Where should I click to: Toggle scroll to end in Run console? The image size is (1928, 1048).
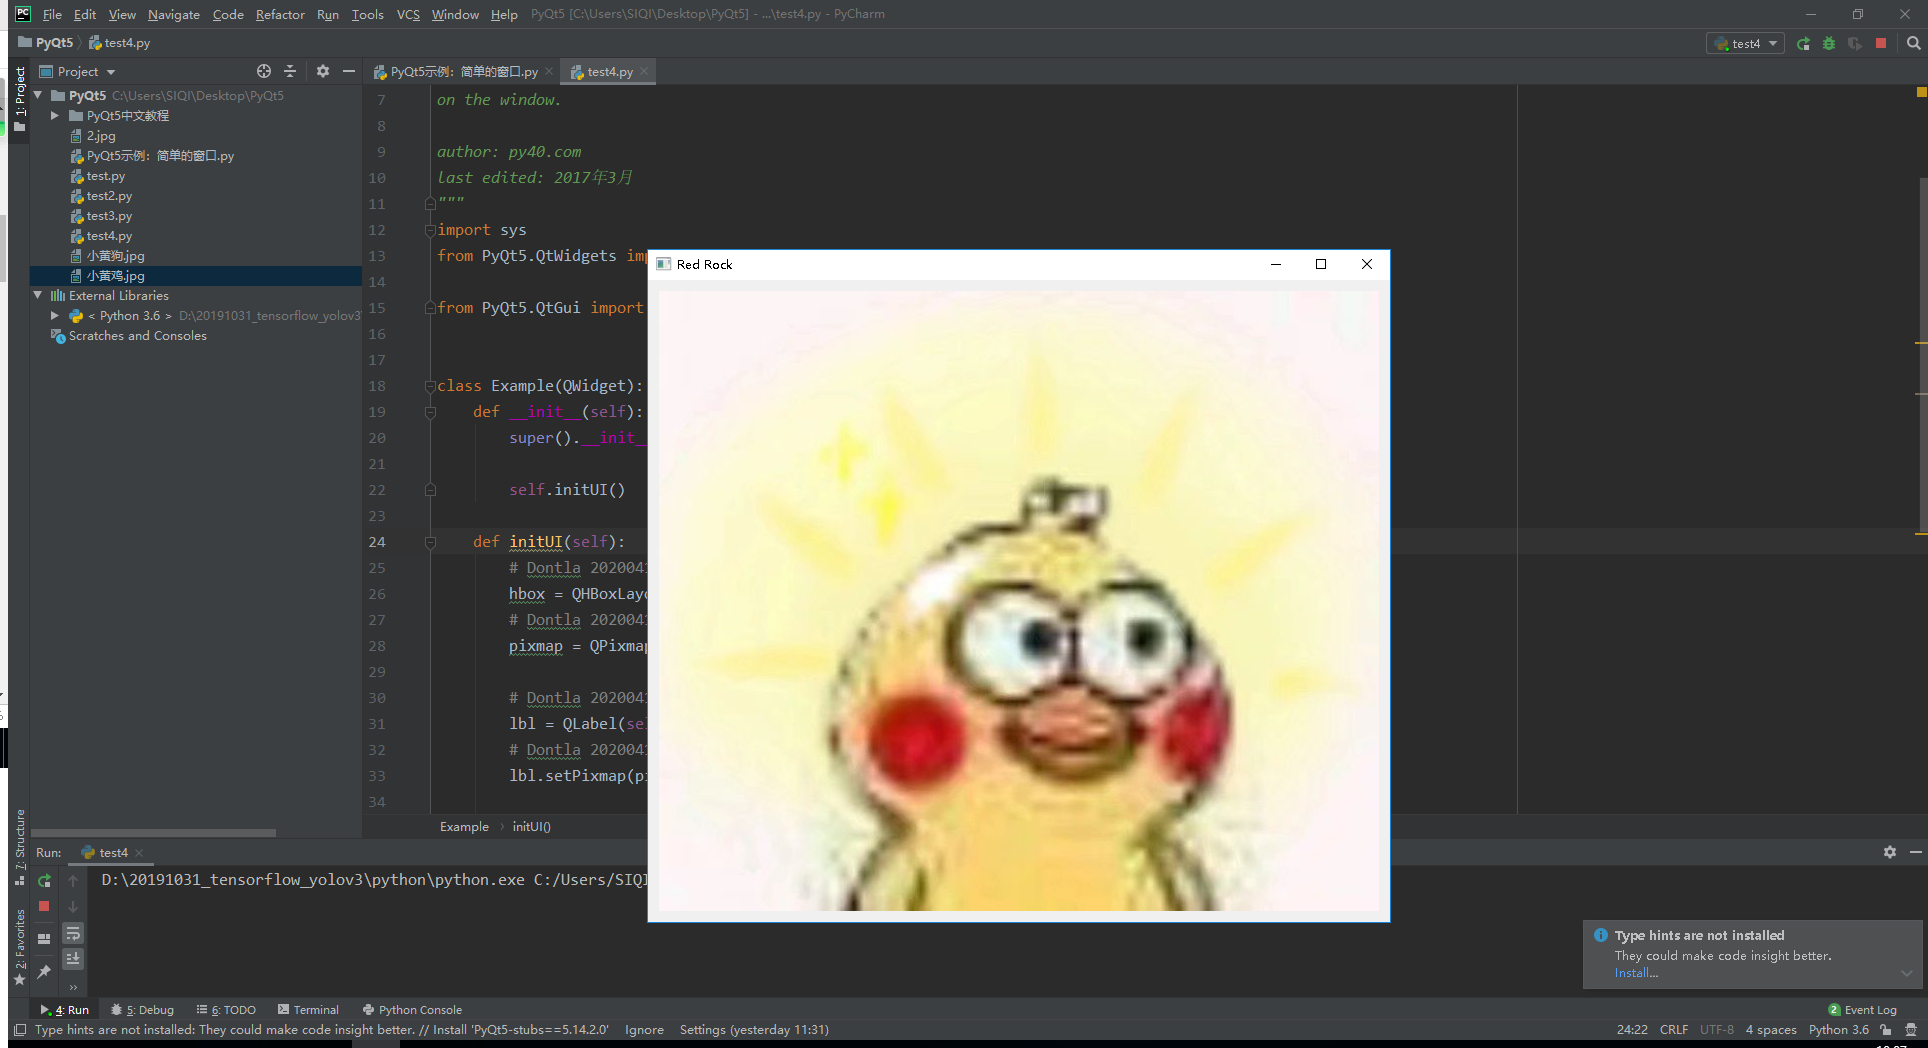73,959
